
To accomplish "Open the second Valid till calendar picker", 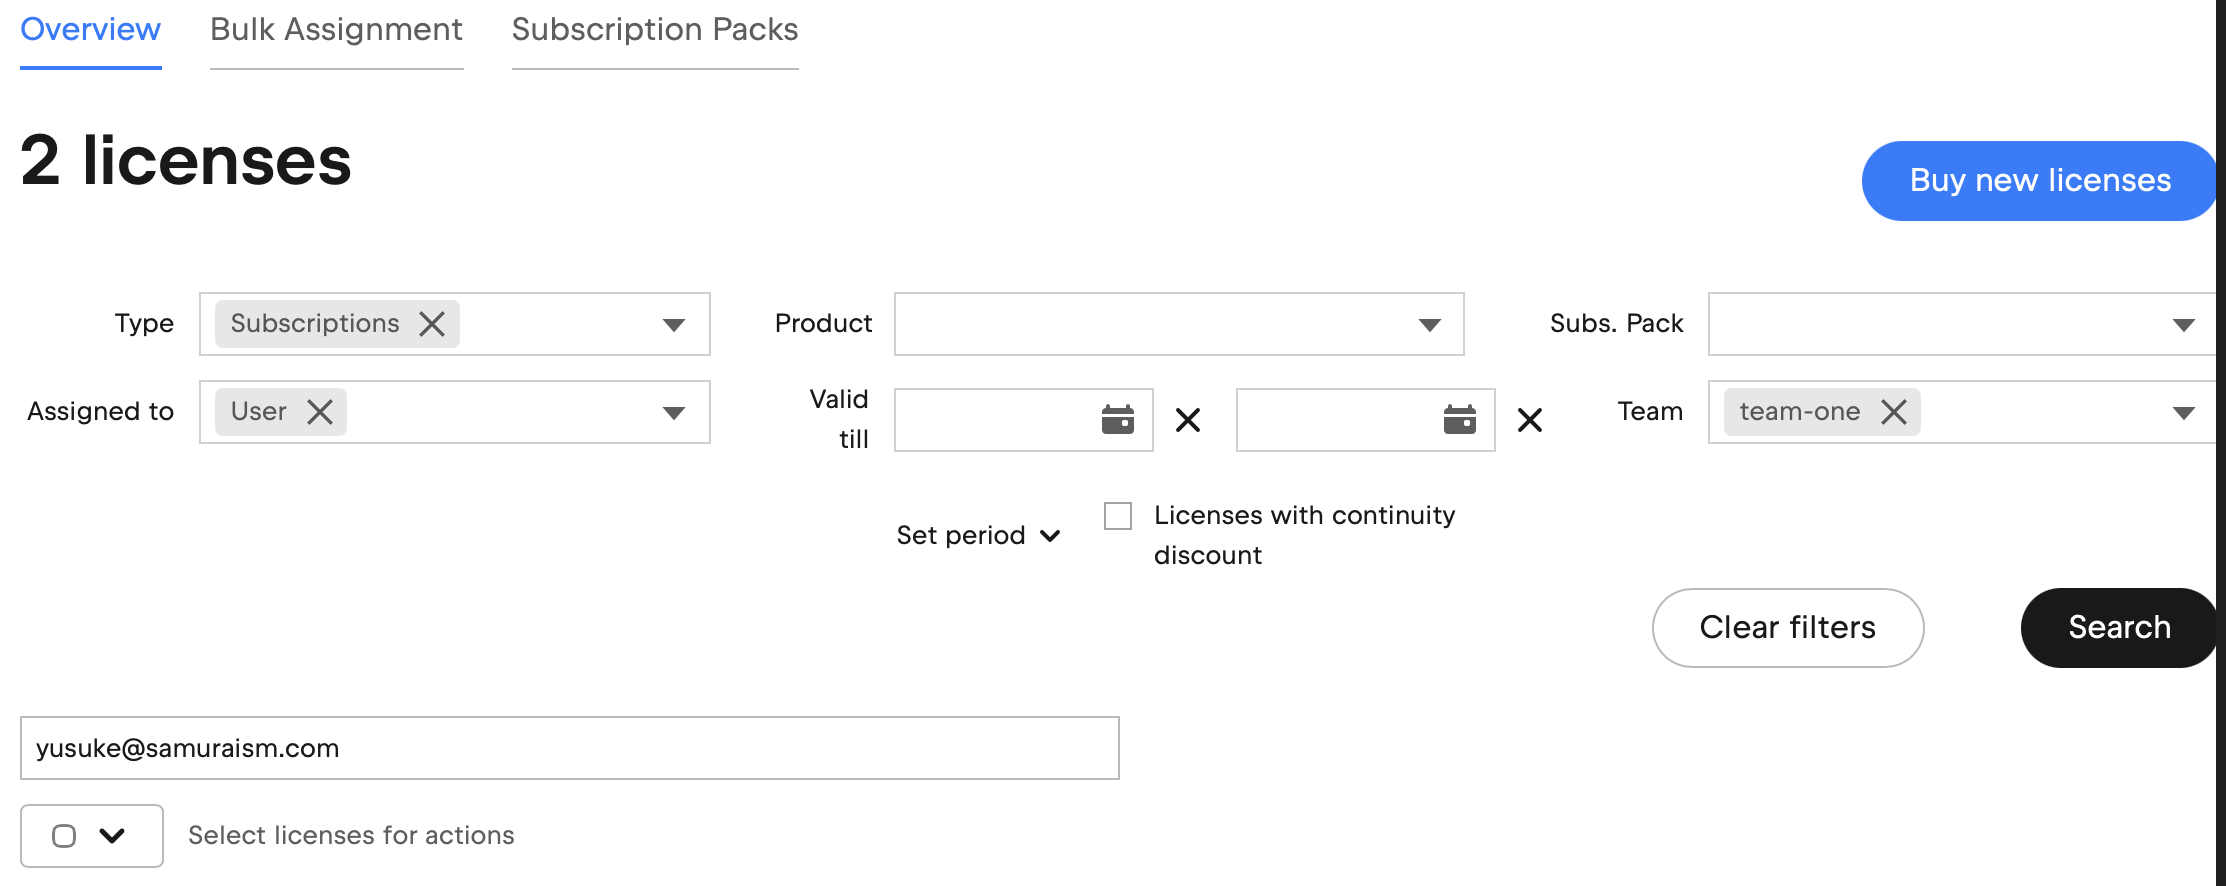I will pyautogui.click(x=1459, y=420).
